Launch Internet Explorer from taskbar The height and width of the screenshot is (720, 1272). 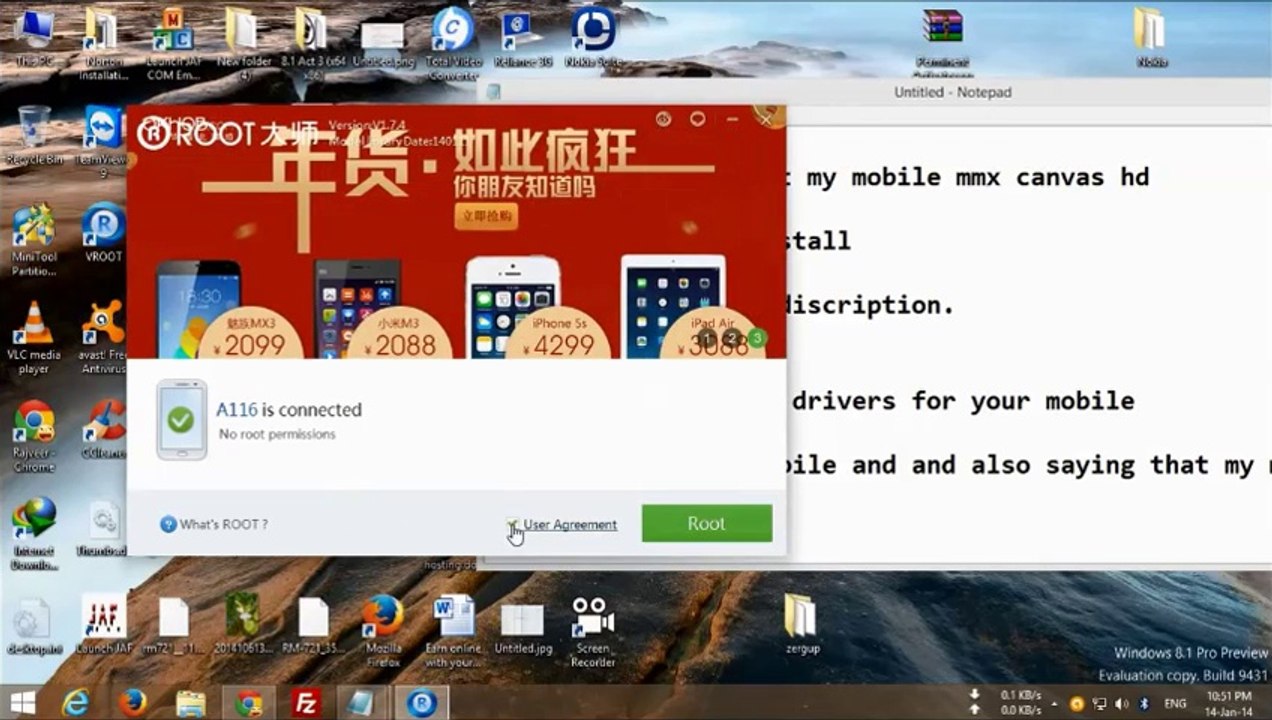click(x=75, y=703)
